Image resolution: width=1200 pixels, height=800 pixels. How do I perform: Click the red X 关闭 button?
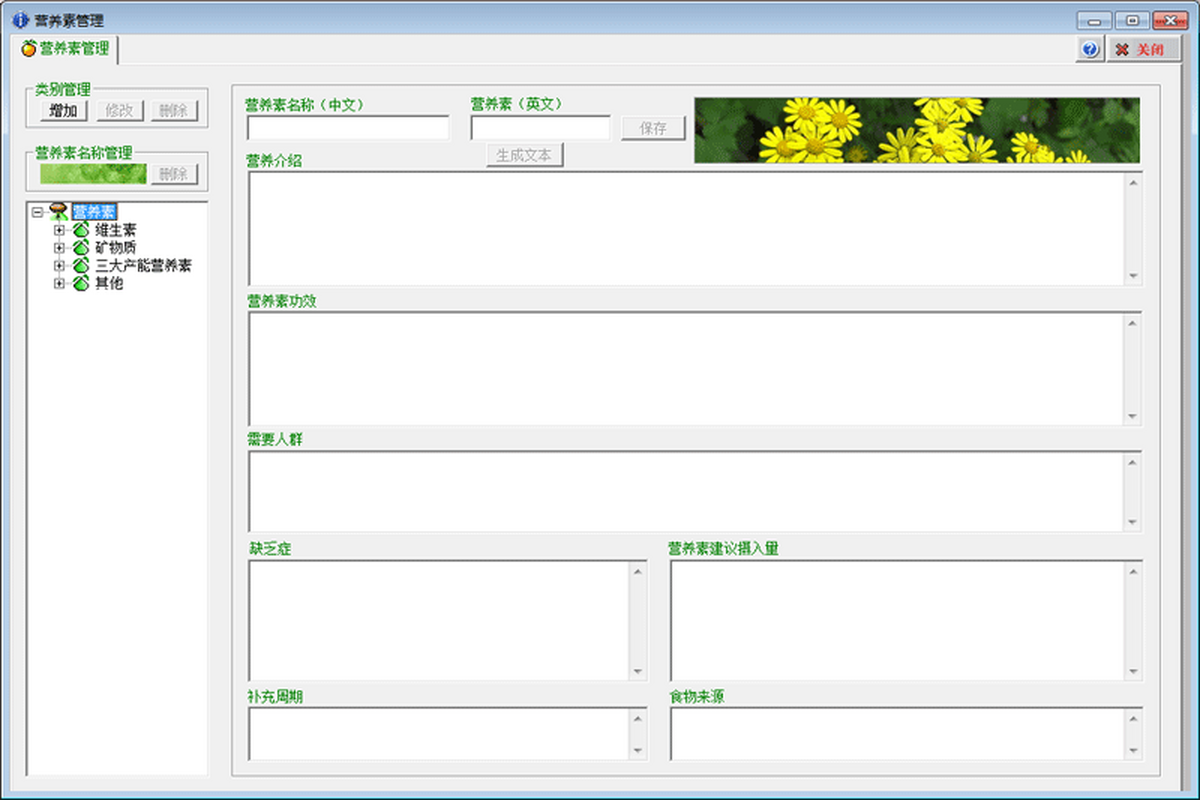click(1142, 50)
